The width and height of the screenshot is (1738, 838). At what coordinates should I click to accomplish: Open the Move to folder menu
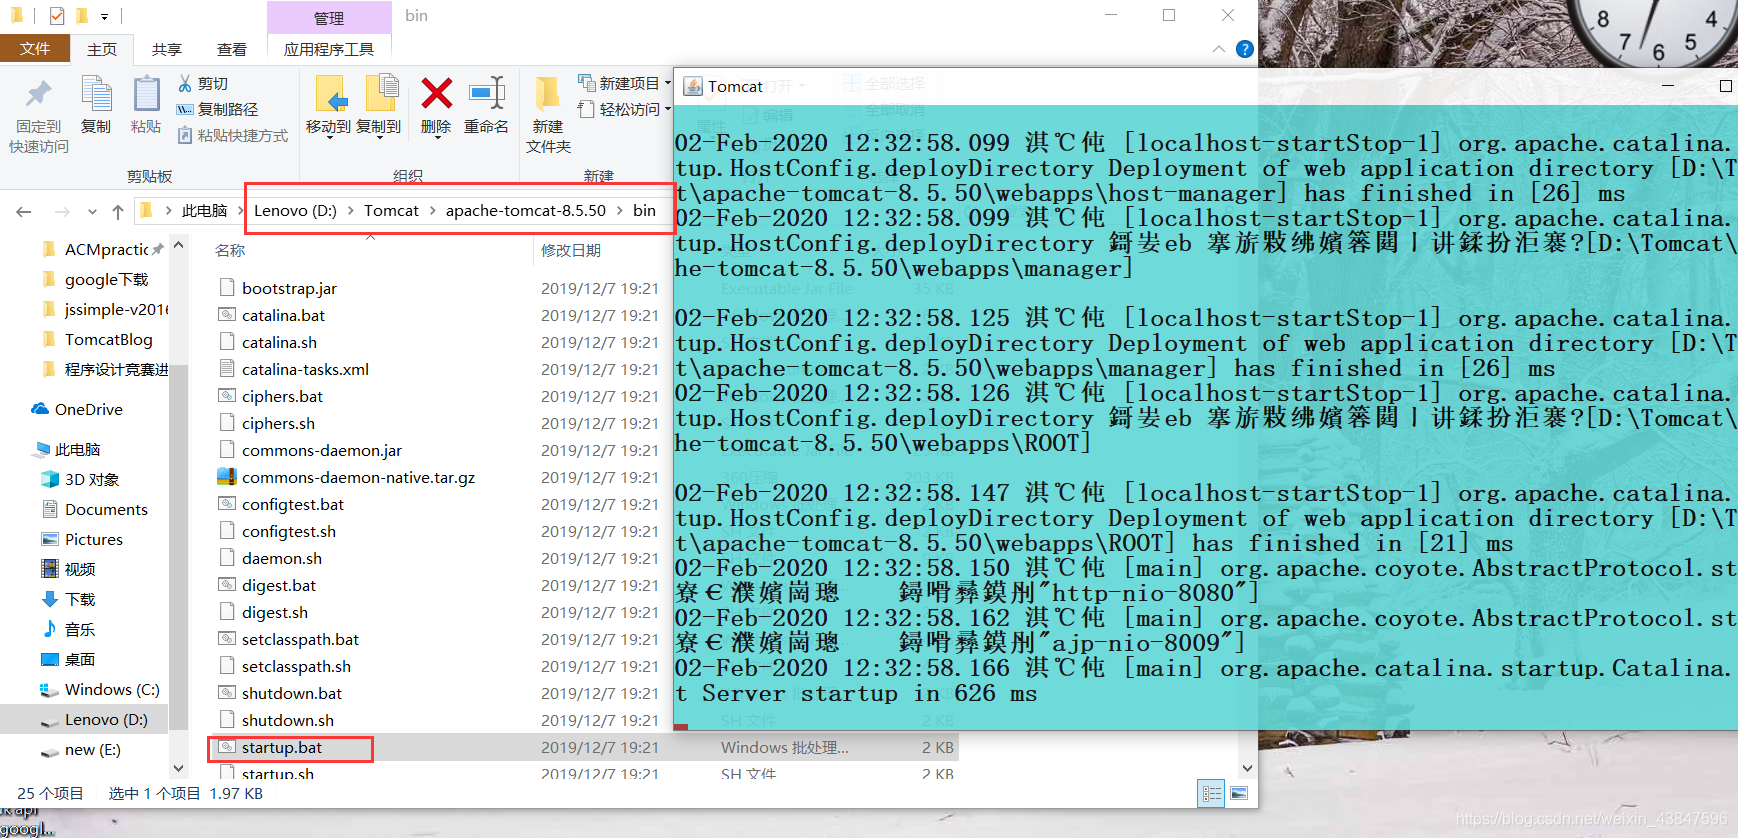tap(328, 106)
